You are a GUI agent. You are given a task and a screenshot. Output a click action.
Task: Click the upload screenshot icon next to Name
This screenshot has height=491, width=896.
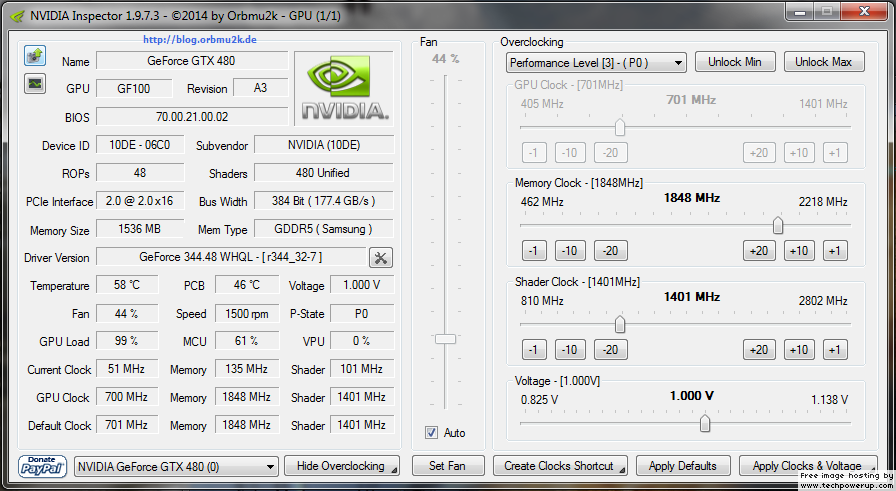click(35, 56)
